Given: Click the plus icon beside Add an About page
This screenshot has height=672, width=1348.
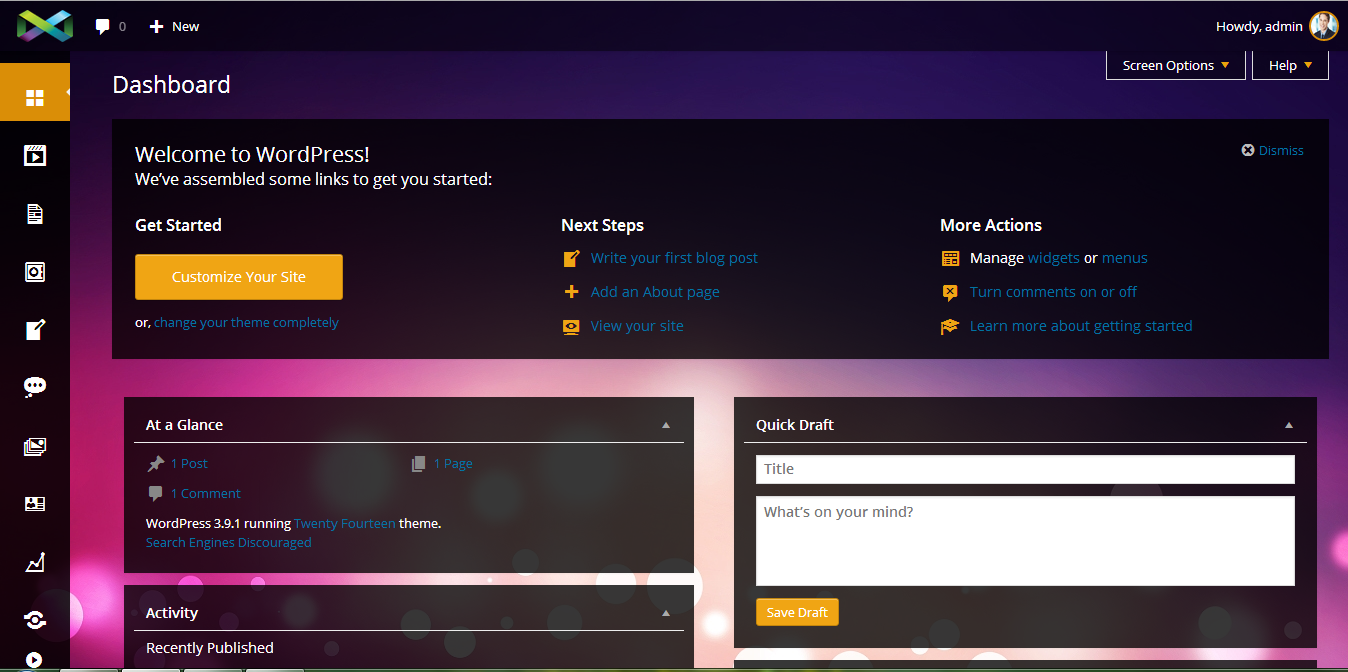Looking at the screenshot, I should [x=571, y=292].
